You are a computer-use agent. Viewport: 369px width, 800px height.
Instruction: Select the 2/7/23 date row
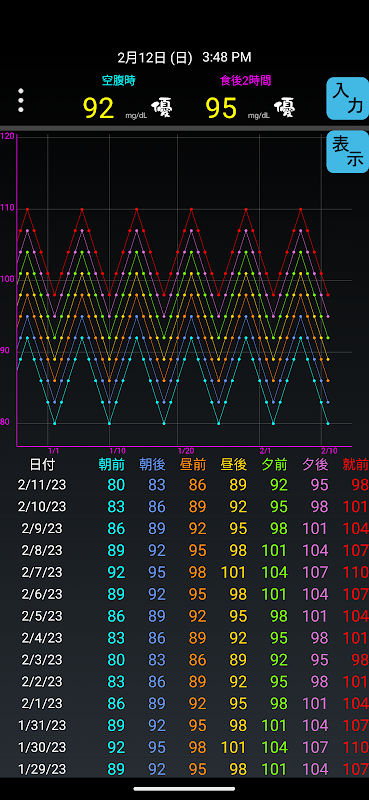click(184, 572)
